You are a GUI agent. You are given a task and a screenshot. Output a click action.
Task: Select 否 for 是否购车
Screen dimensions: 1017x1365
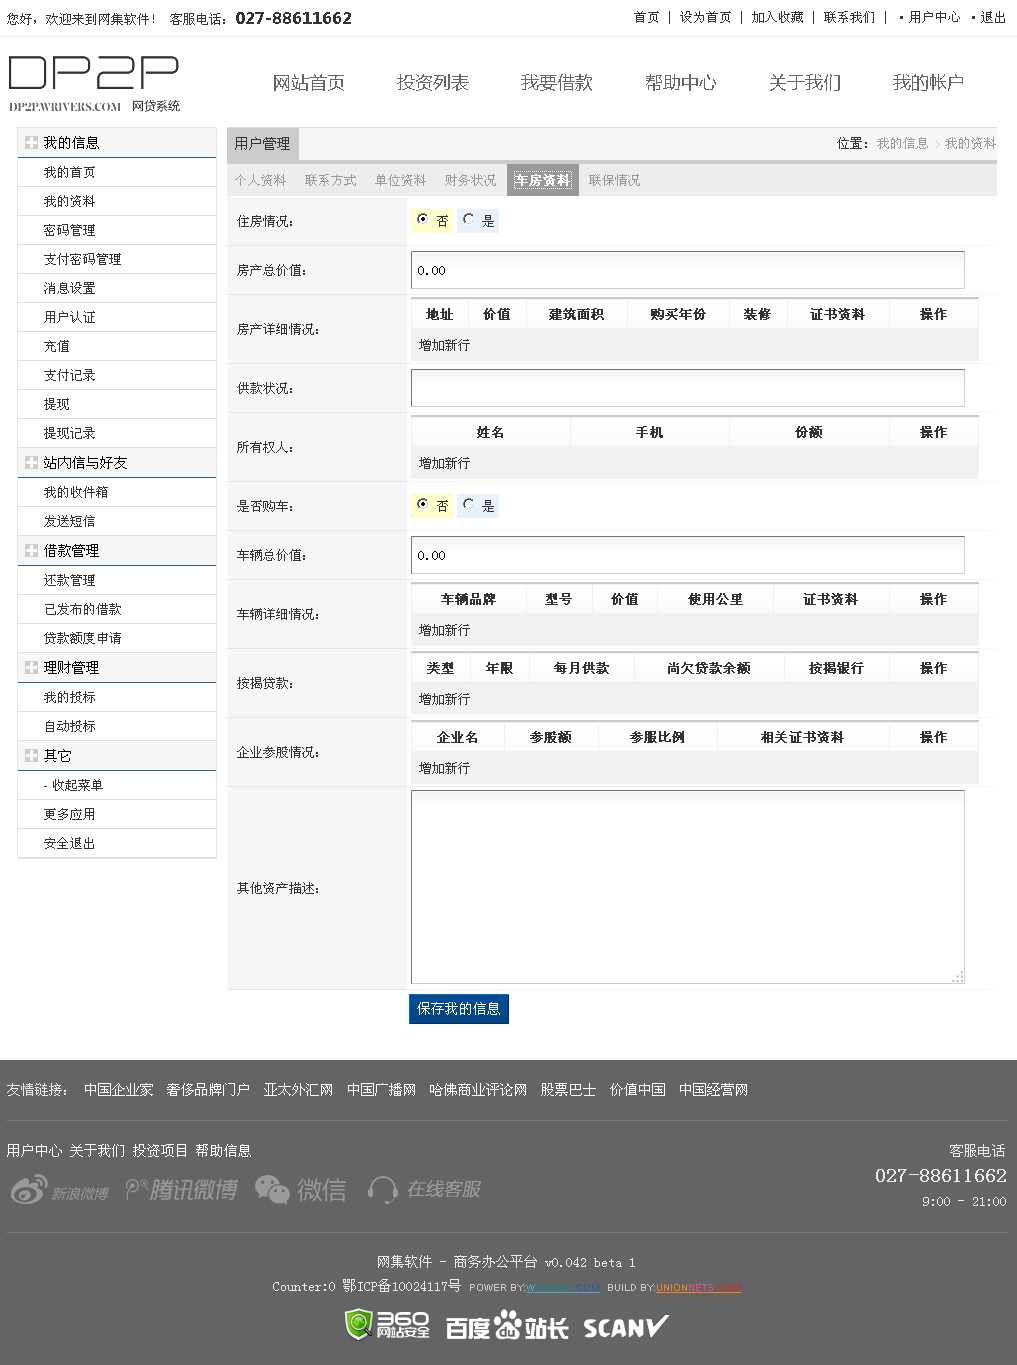point(423,505)
